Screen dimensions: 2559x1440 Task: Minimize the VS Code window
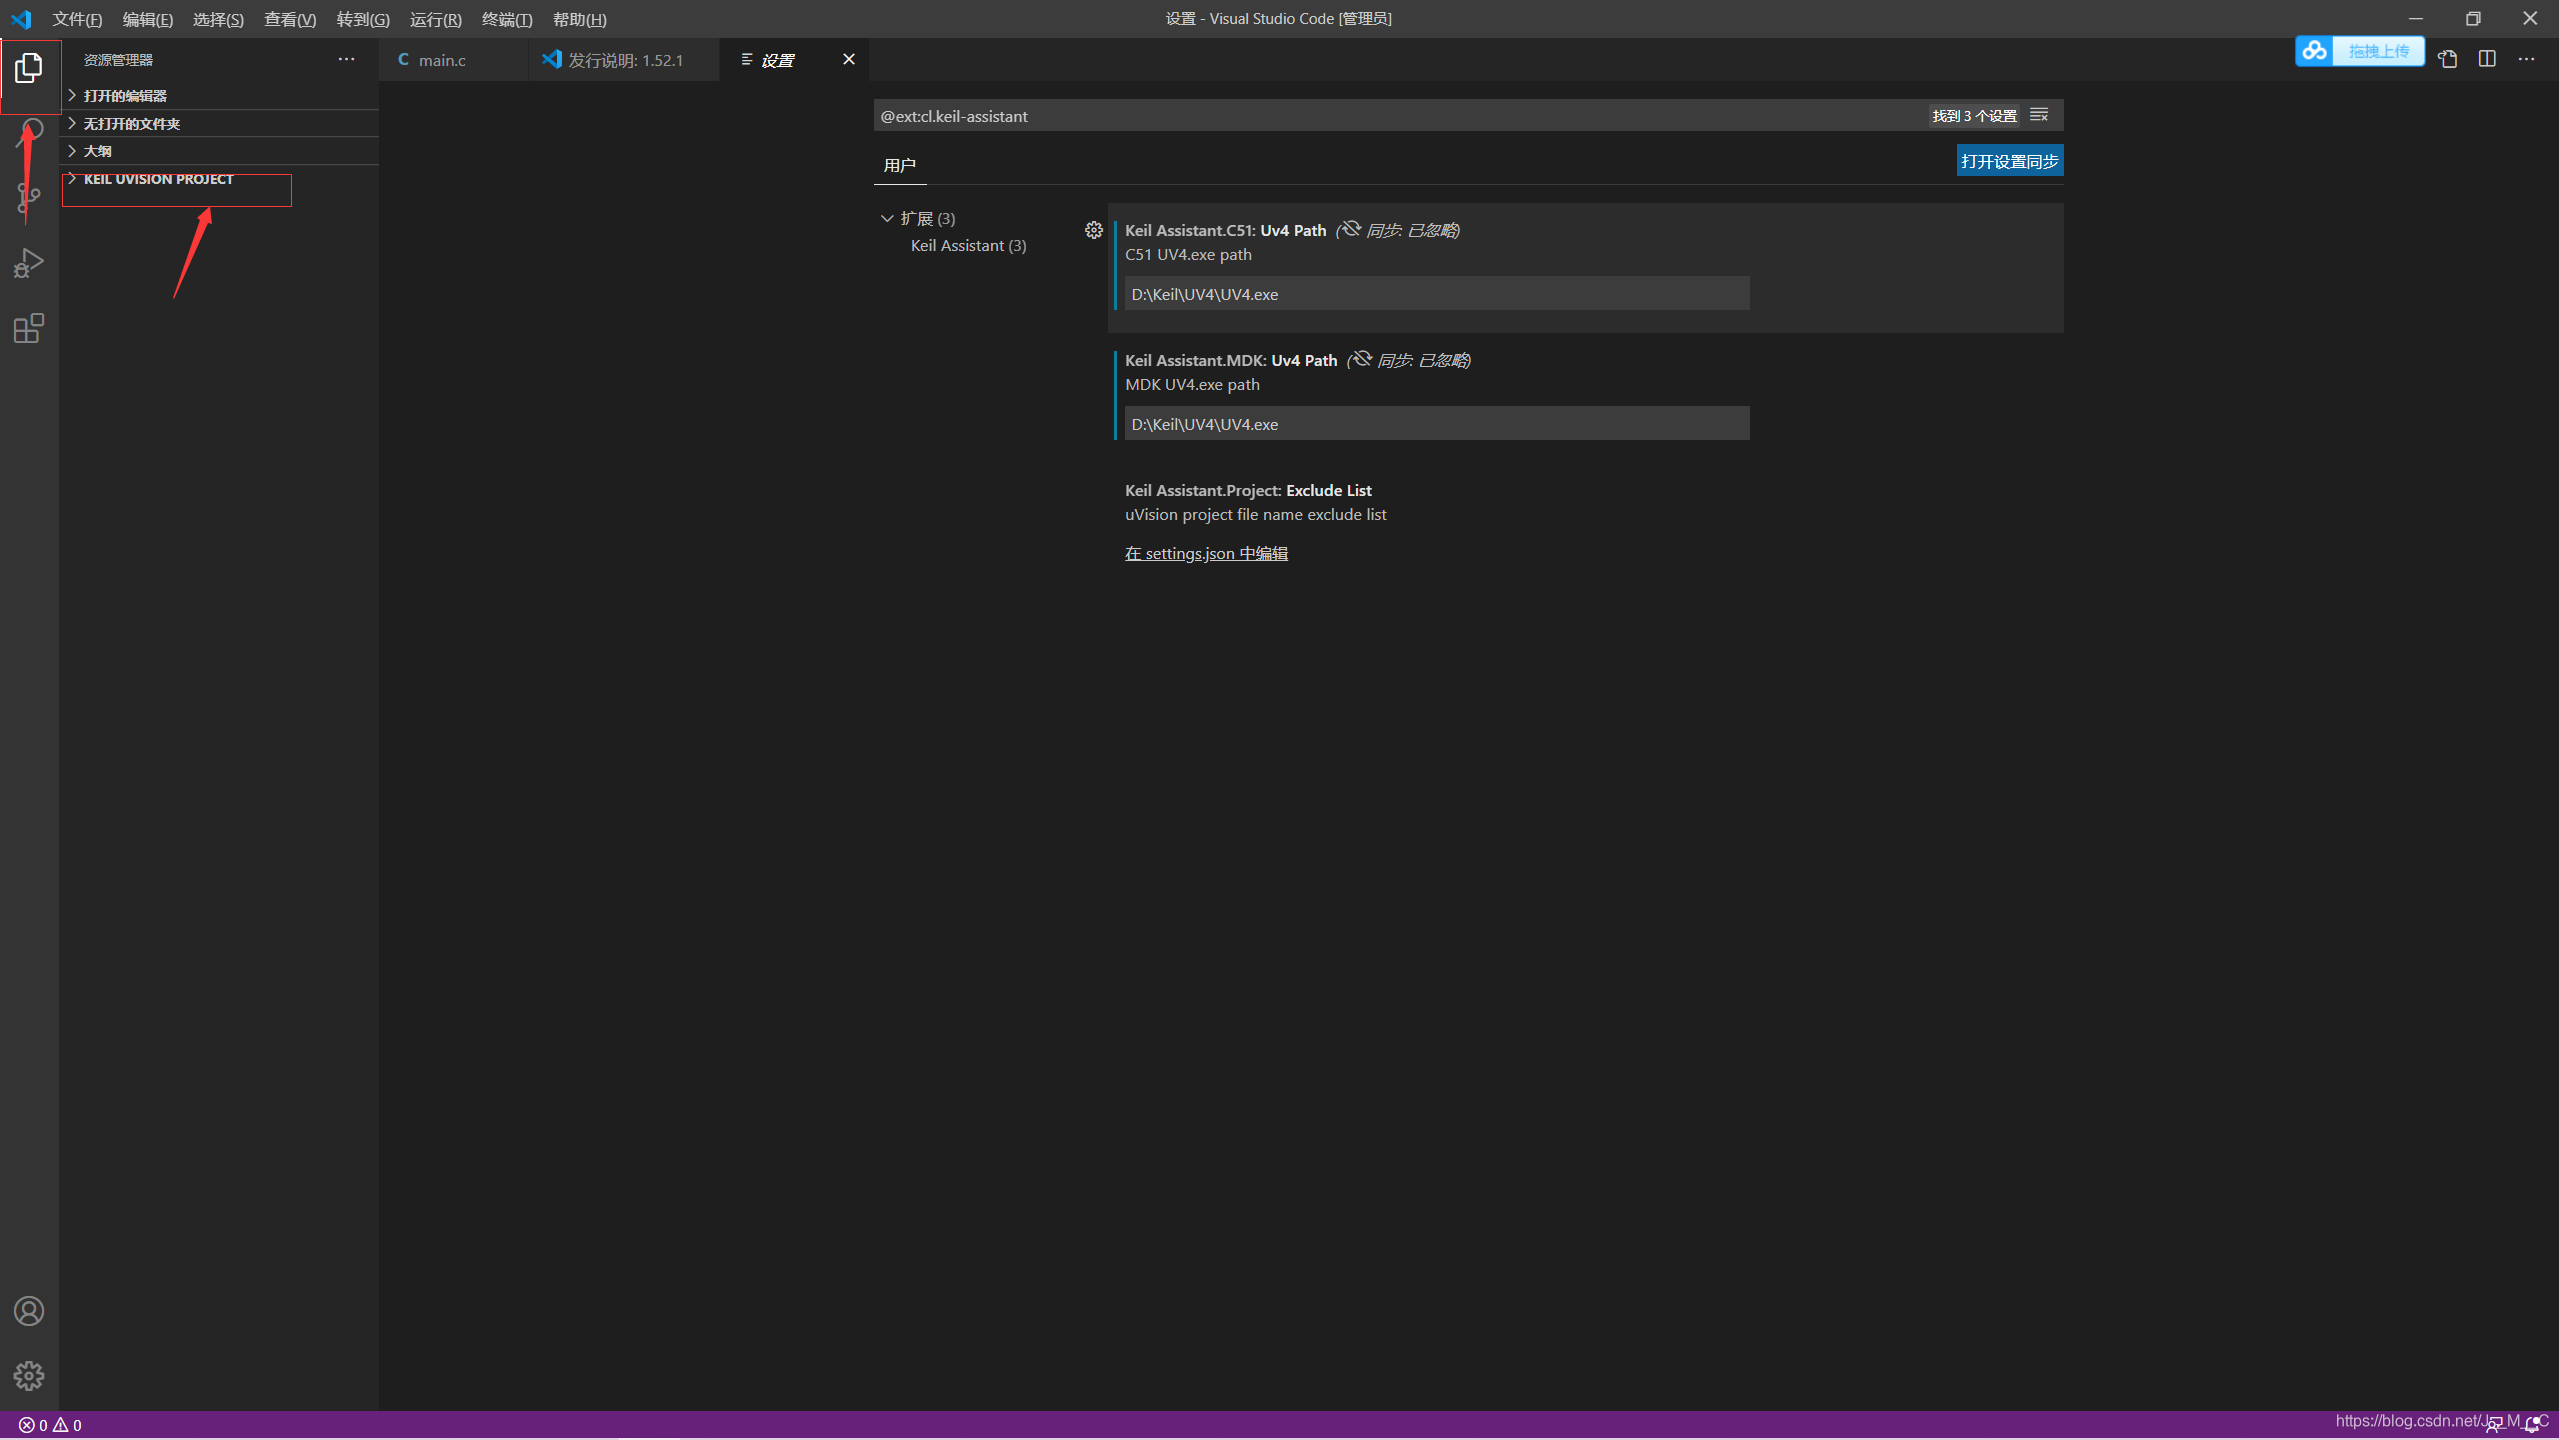click(2415, 18)
